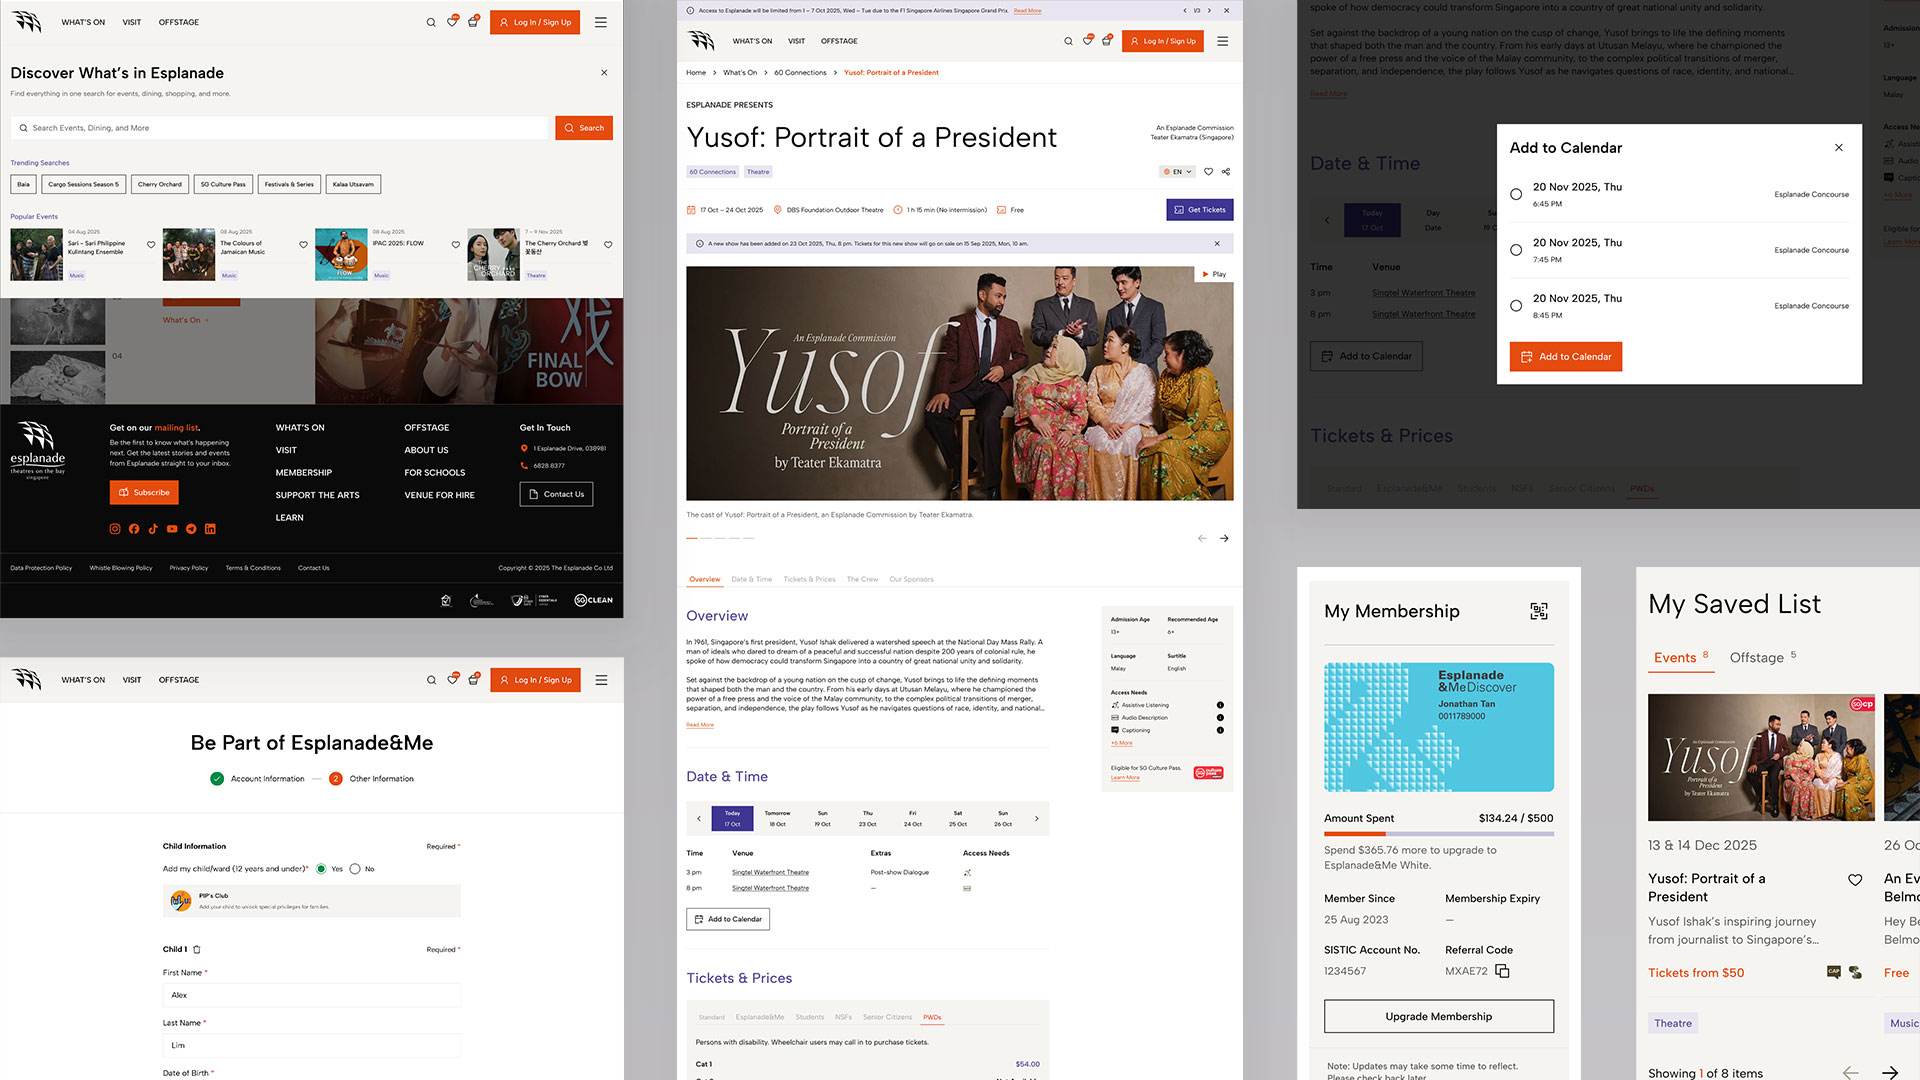Favorite the Sari-Sari Philippine Kulintang Ensemble event
The height and width of the screenshot is (1080, 1920).
pos(151,244)
